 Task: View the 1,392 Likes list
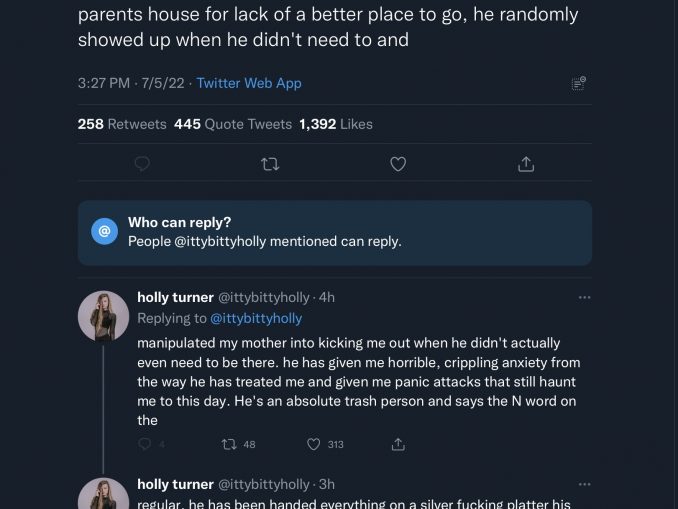point(336,124)
